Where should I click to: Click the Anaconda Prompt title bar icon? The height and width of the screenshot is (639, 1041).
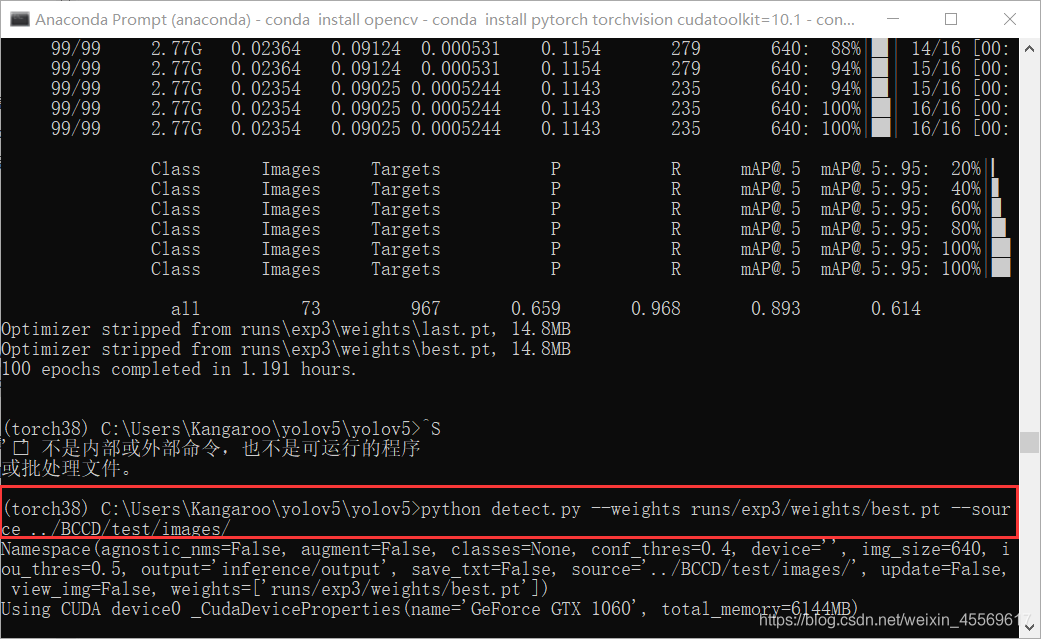(x=19, y=19)
